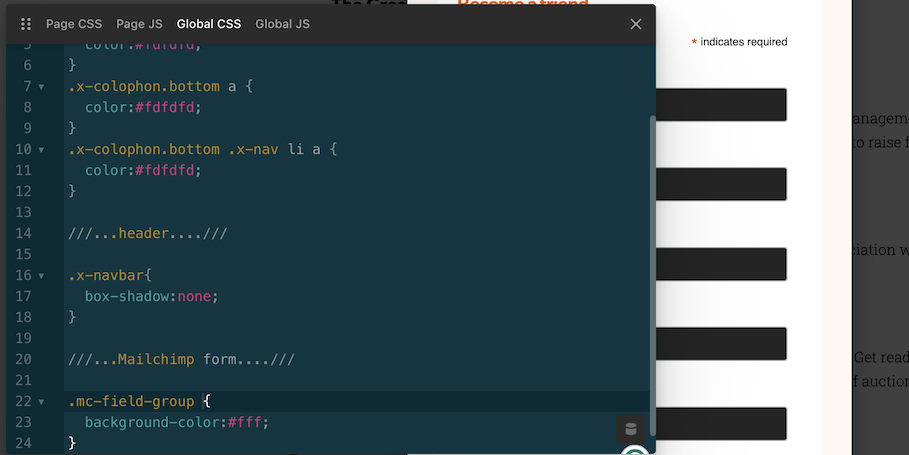Click the first black form input field
This screenshot has height=455, width=909.
(x=720, y=105)
